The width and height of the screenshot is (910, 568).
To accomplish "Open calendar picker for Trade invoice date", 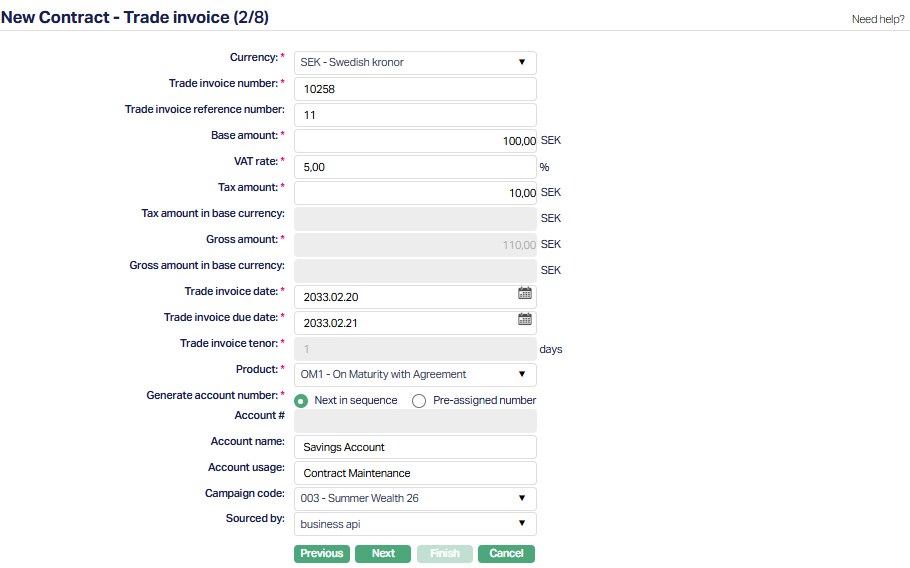I will point(525,294).
